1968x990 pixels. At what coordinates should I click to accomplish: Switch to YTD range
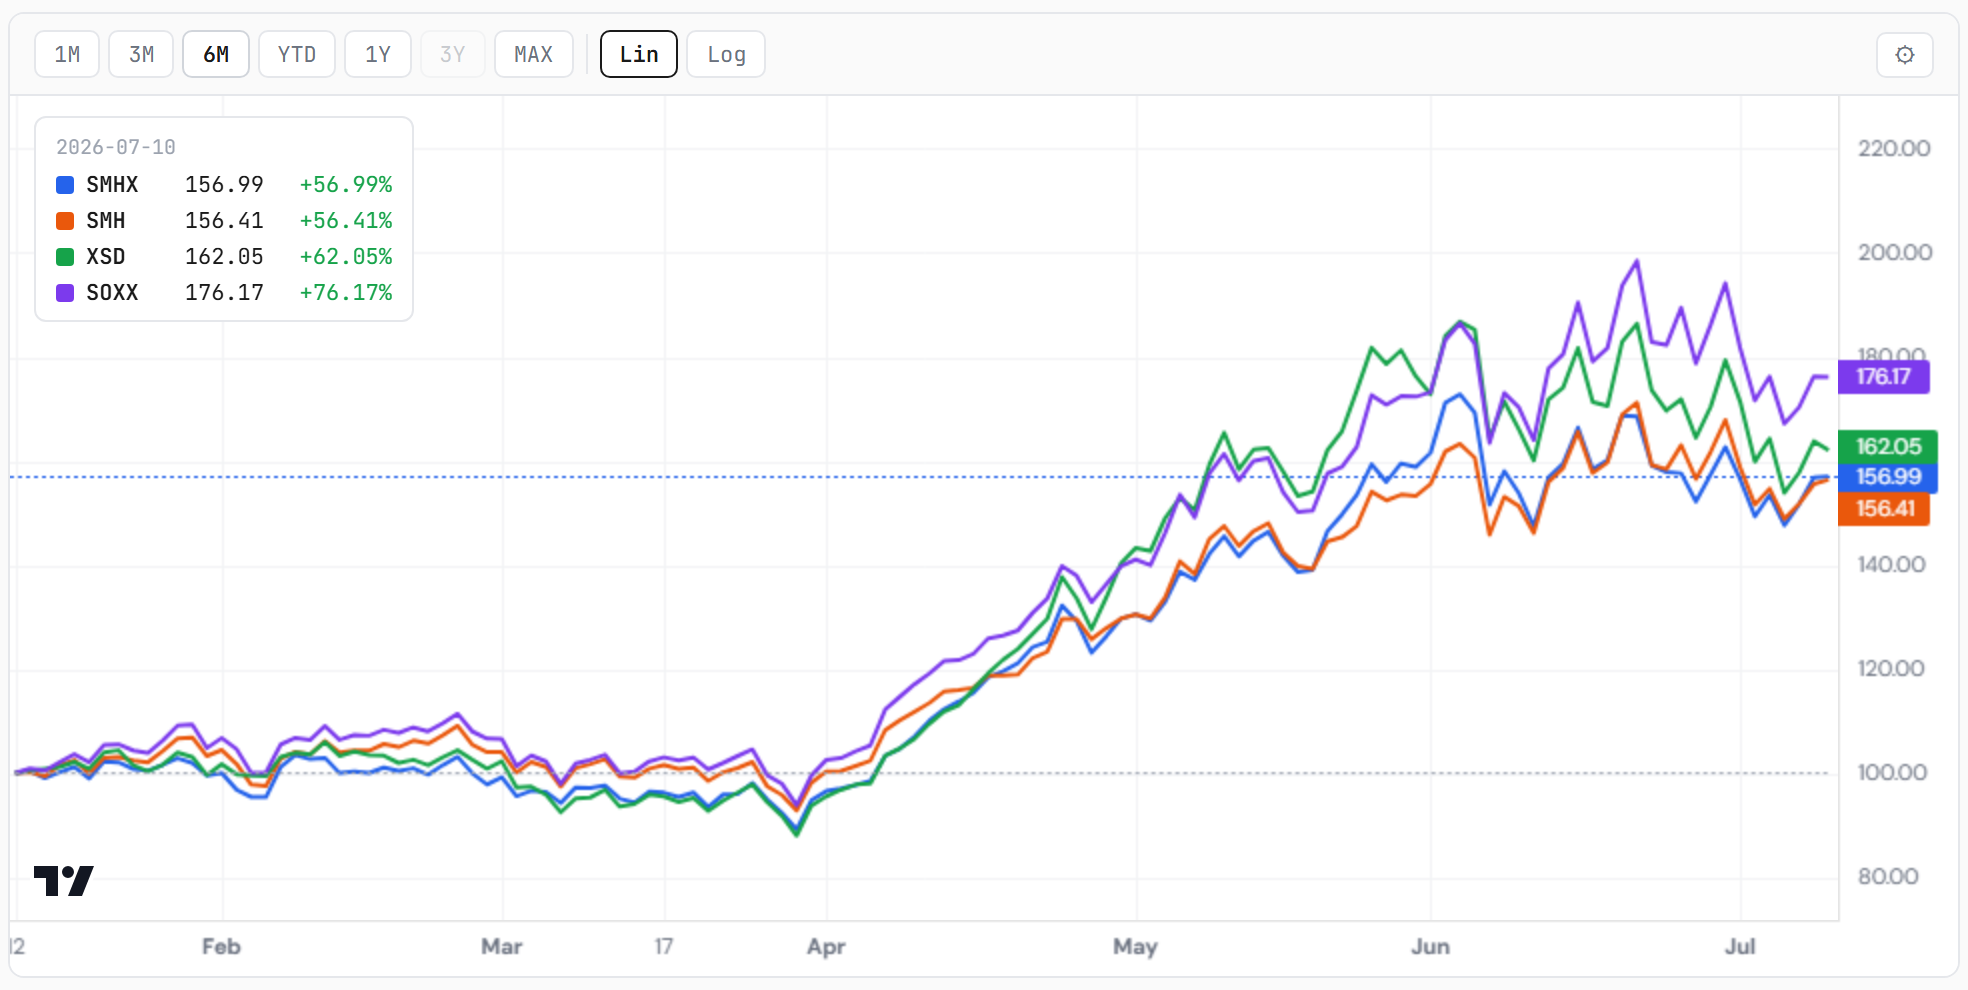coord(297,54)
